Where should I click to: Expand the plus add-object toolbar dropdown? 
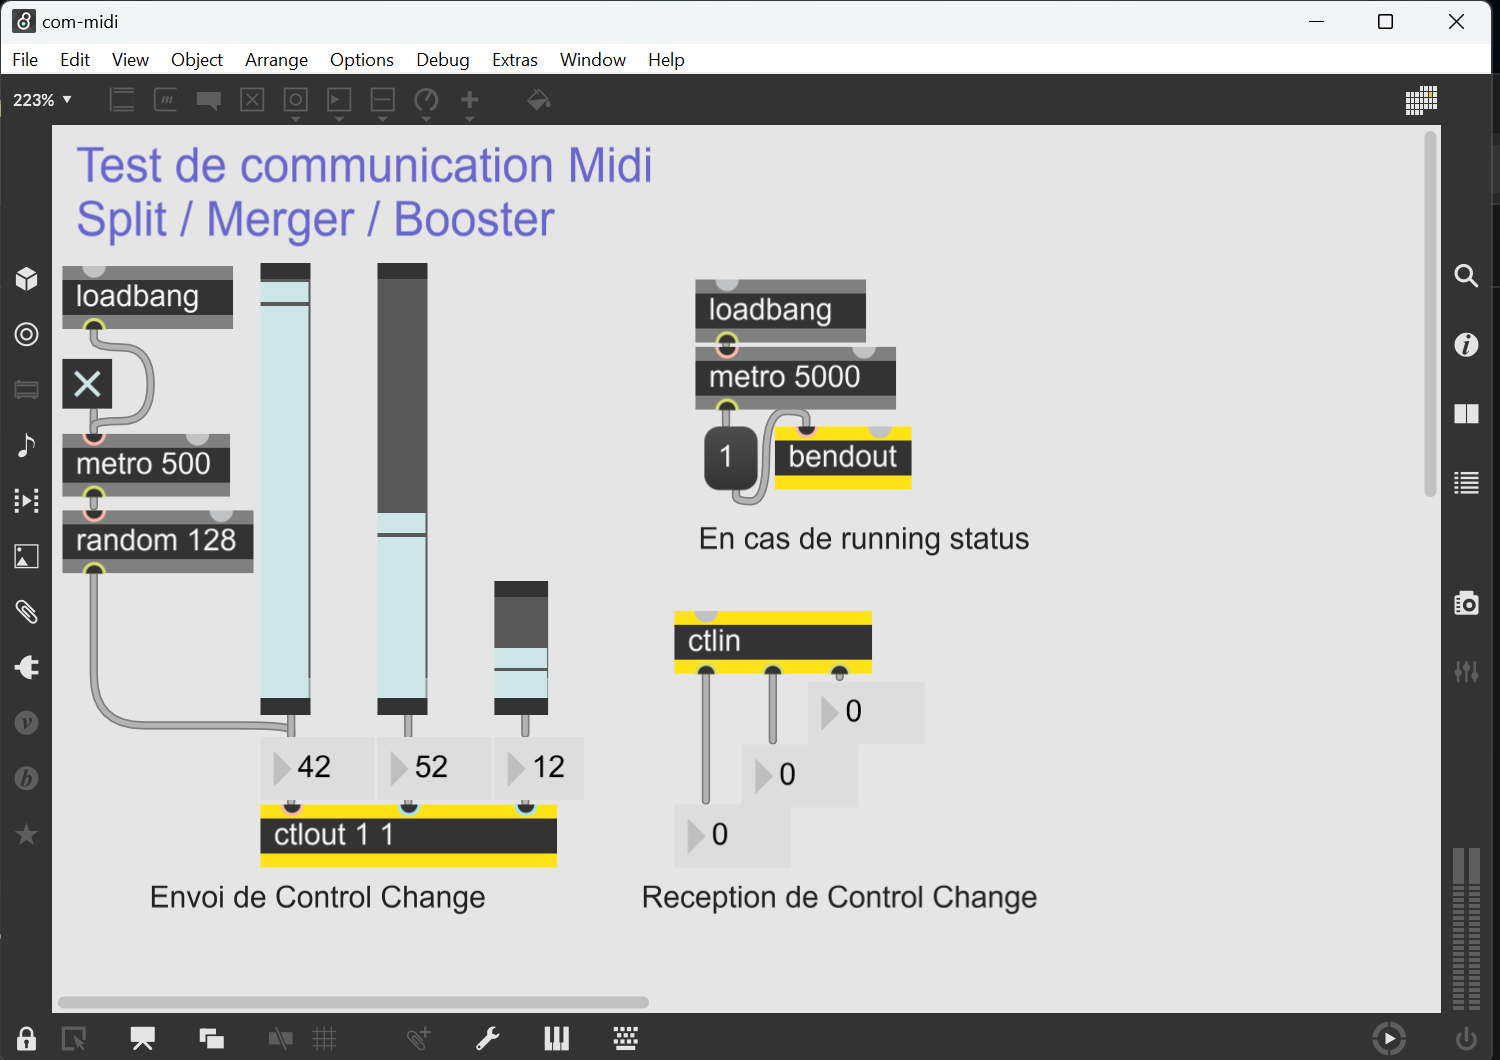[x=470, y=104]
